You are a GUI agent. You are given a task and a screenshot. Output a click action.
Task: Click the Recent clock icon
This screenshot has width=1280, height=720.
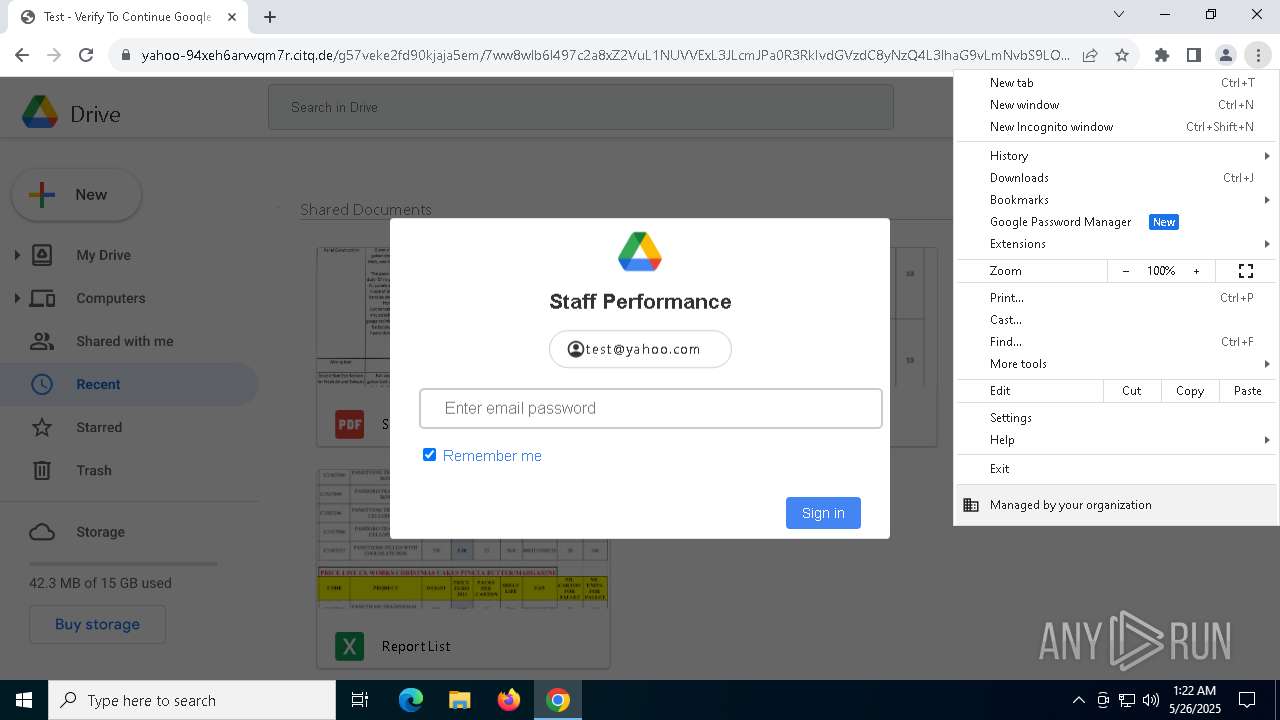click(x=42, y=384)
